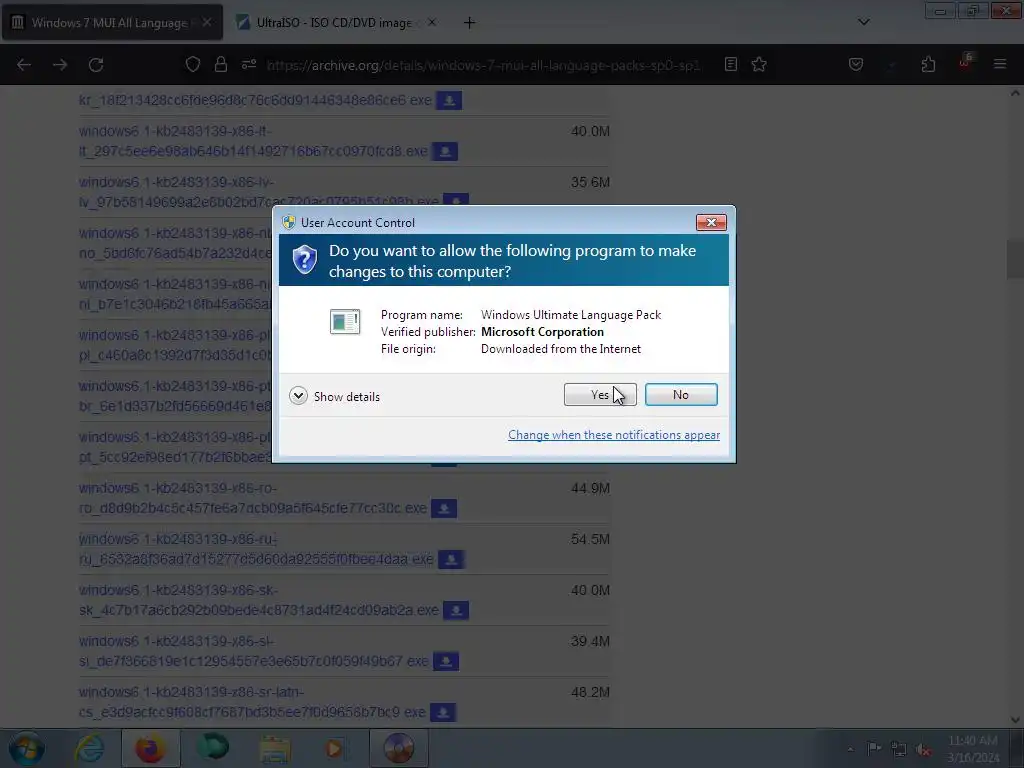1024x768 pixels.
Task: Click the 39.4M size next to sl file
Action: point(590,641)
